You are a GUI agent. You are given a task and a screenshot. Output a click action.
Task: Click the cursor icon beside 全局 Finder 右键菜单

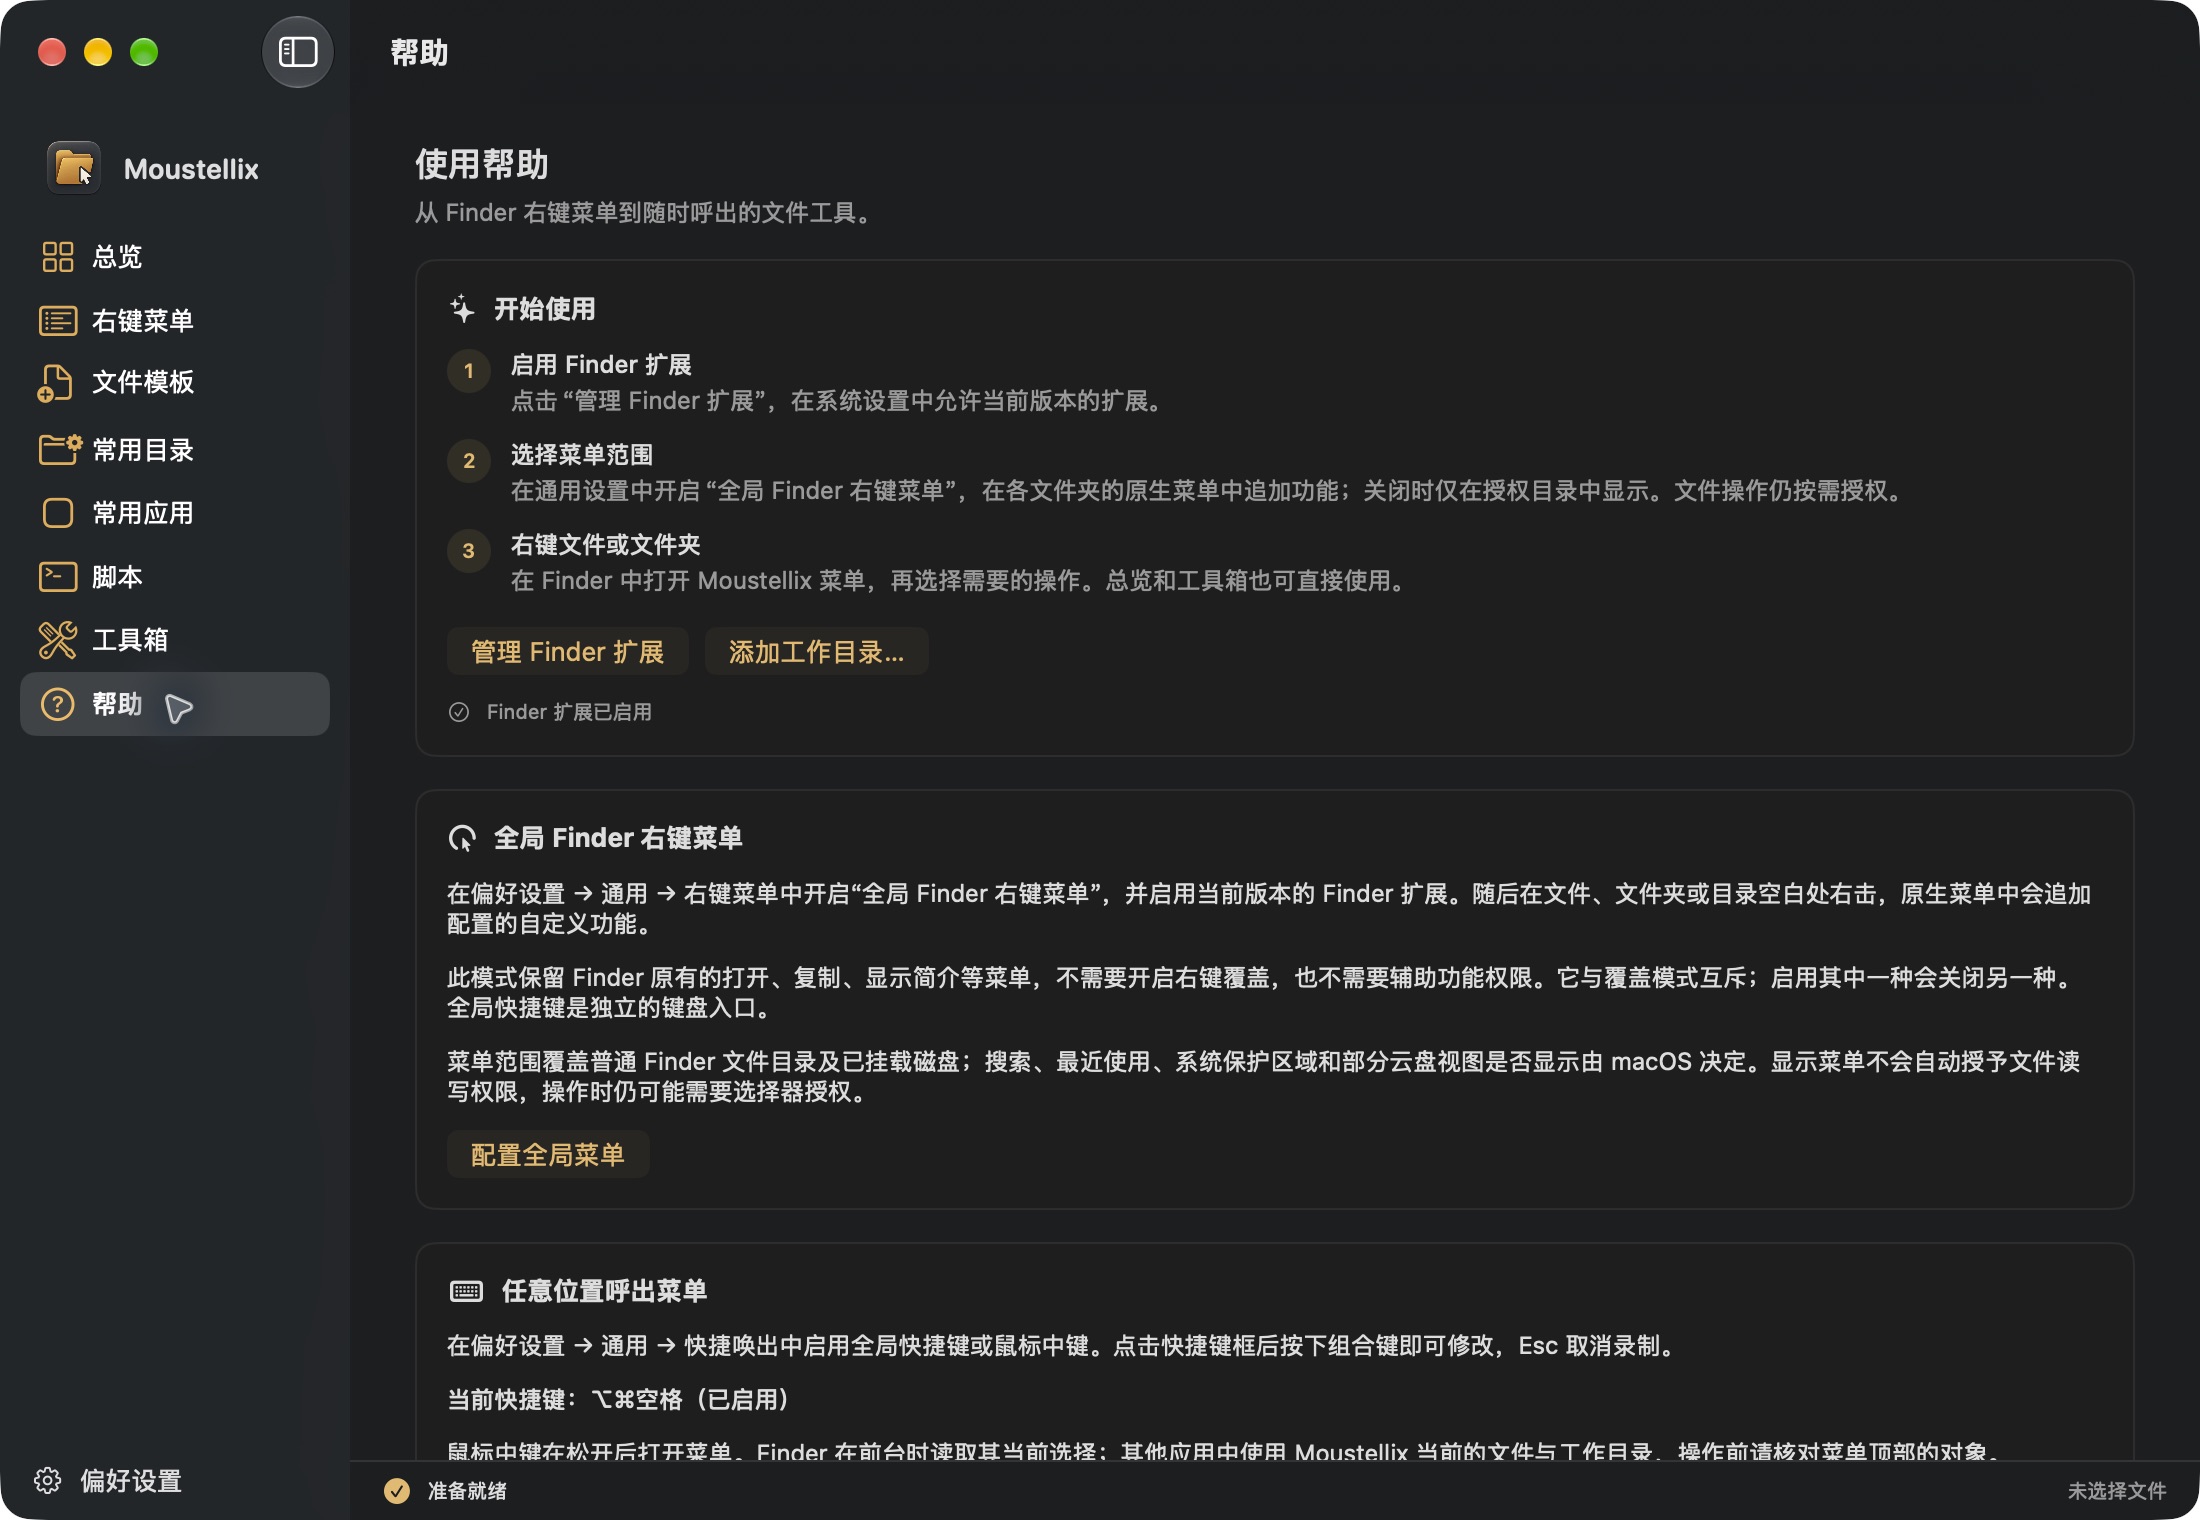(x=462, y=838)
